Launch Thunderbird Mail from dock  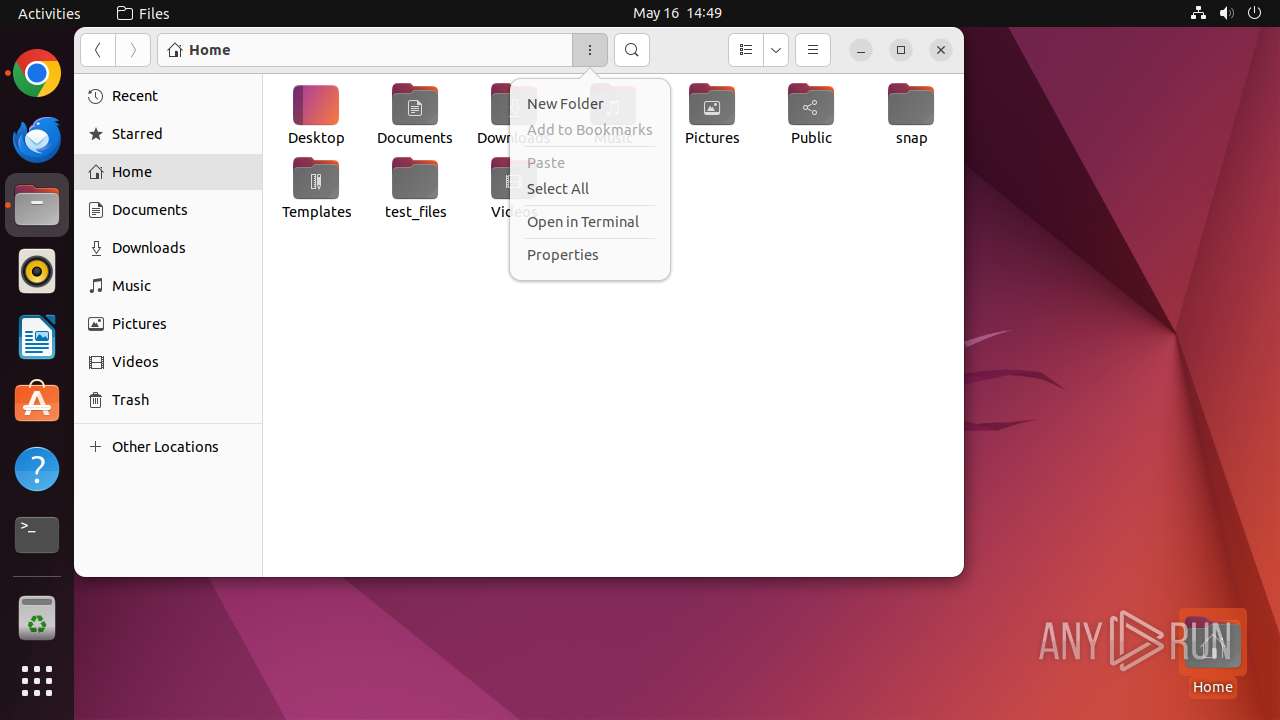pos(37,140)
